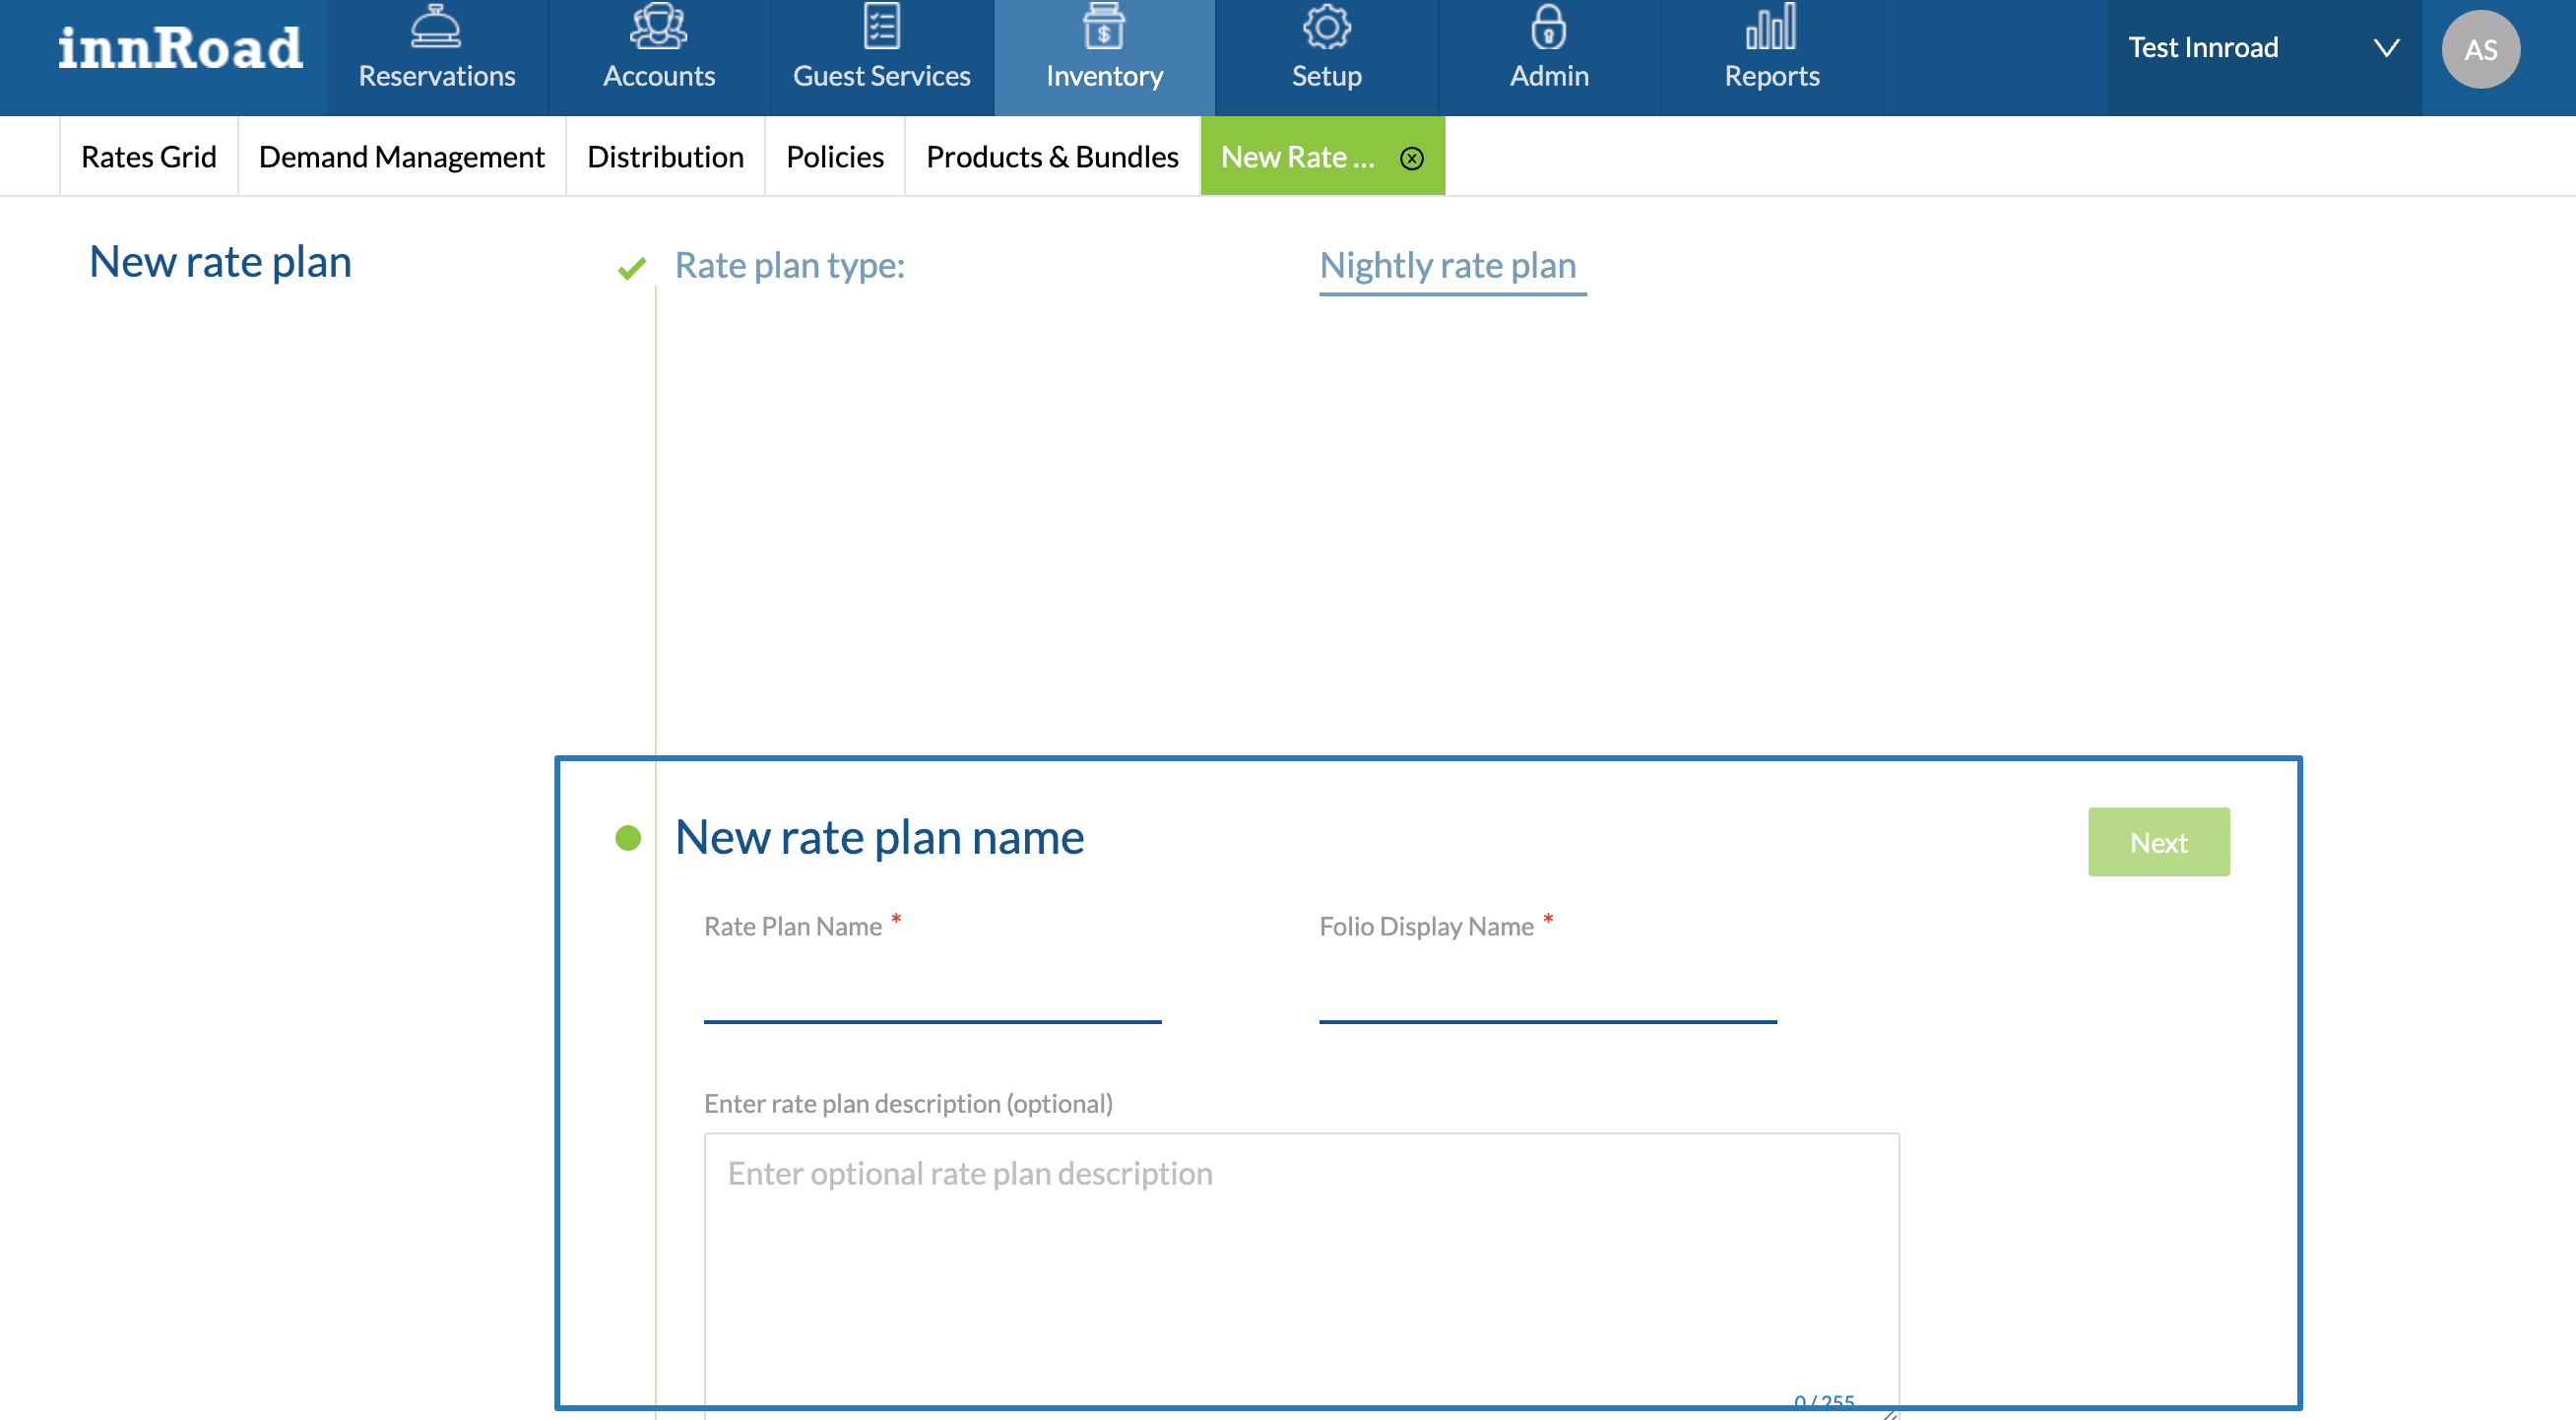Open Inventory via the register icon
2576x1420 pixels.
[1103, 28]
